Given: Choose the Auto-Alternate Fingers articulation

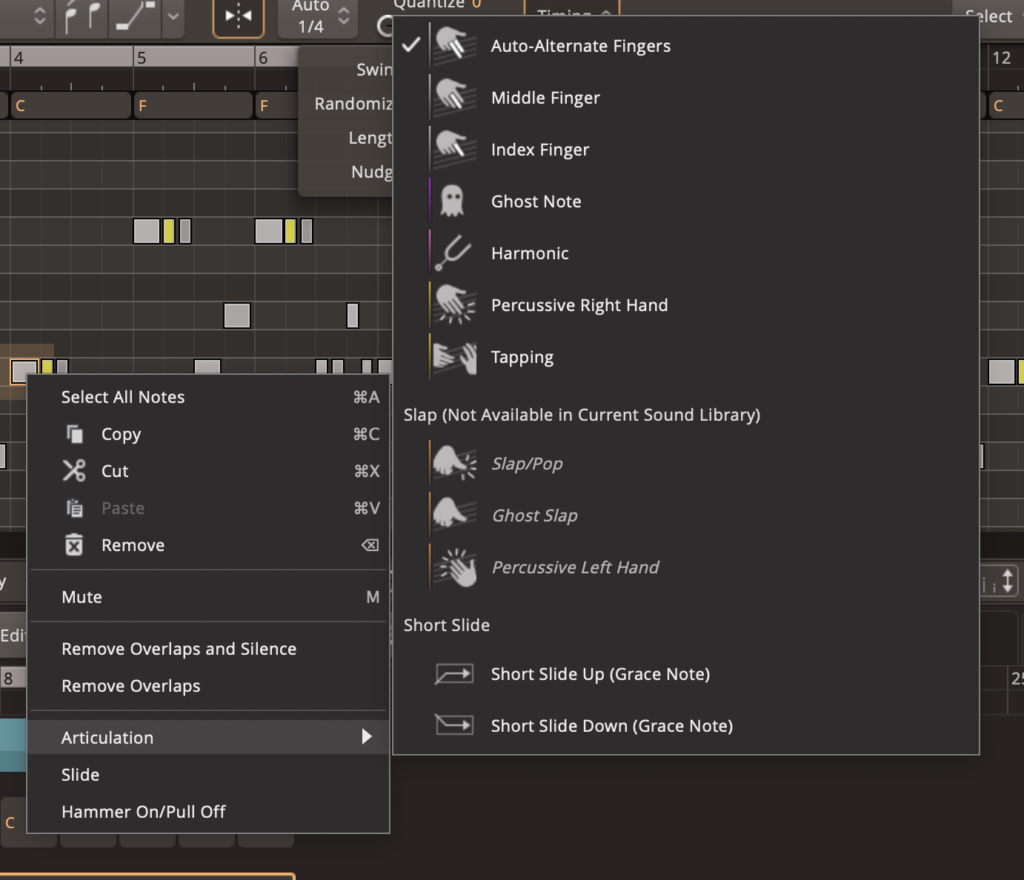Looking at the screenshot, I should tap(686, 46).
